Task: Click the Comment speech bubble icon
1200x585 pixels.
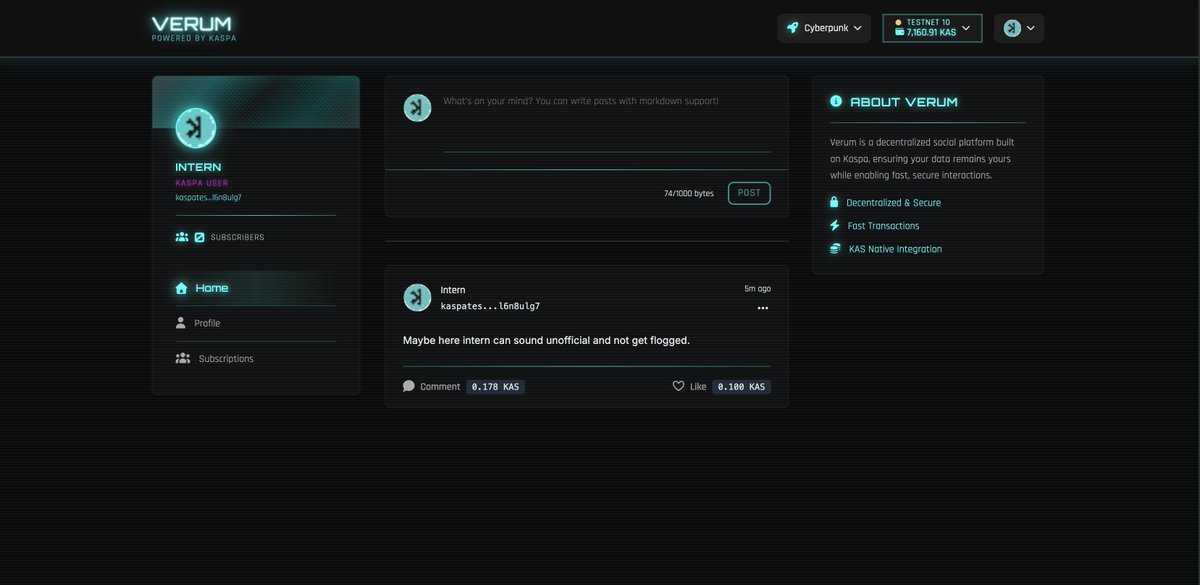Action: tap(409, 386)
